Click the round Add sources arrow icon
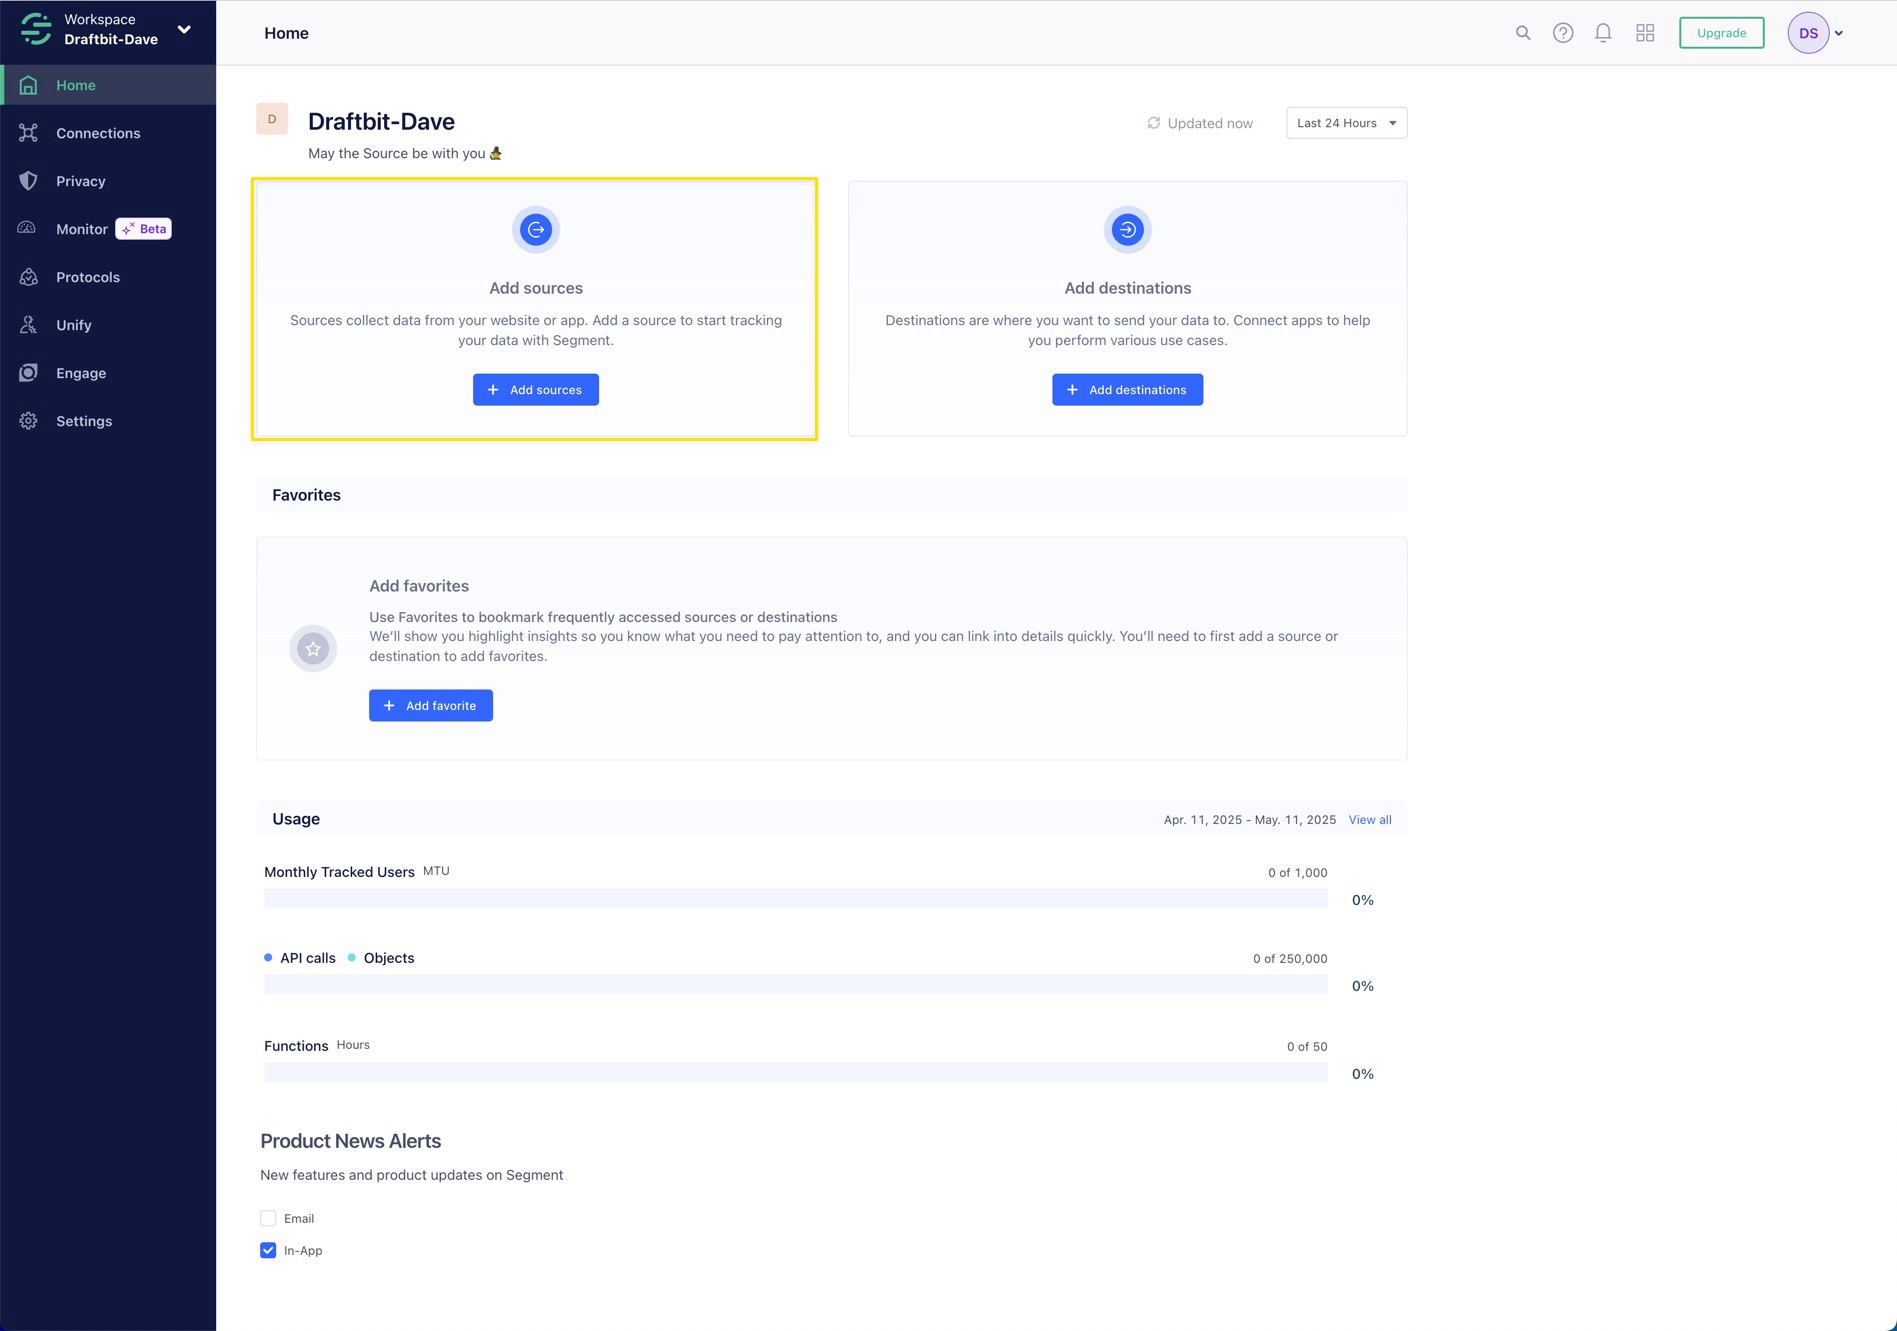This screenshot has height=1331, width=1897. 536,230
